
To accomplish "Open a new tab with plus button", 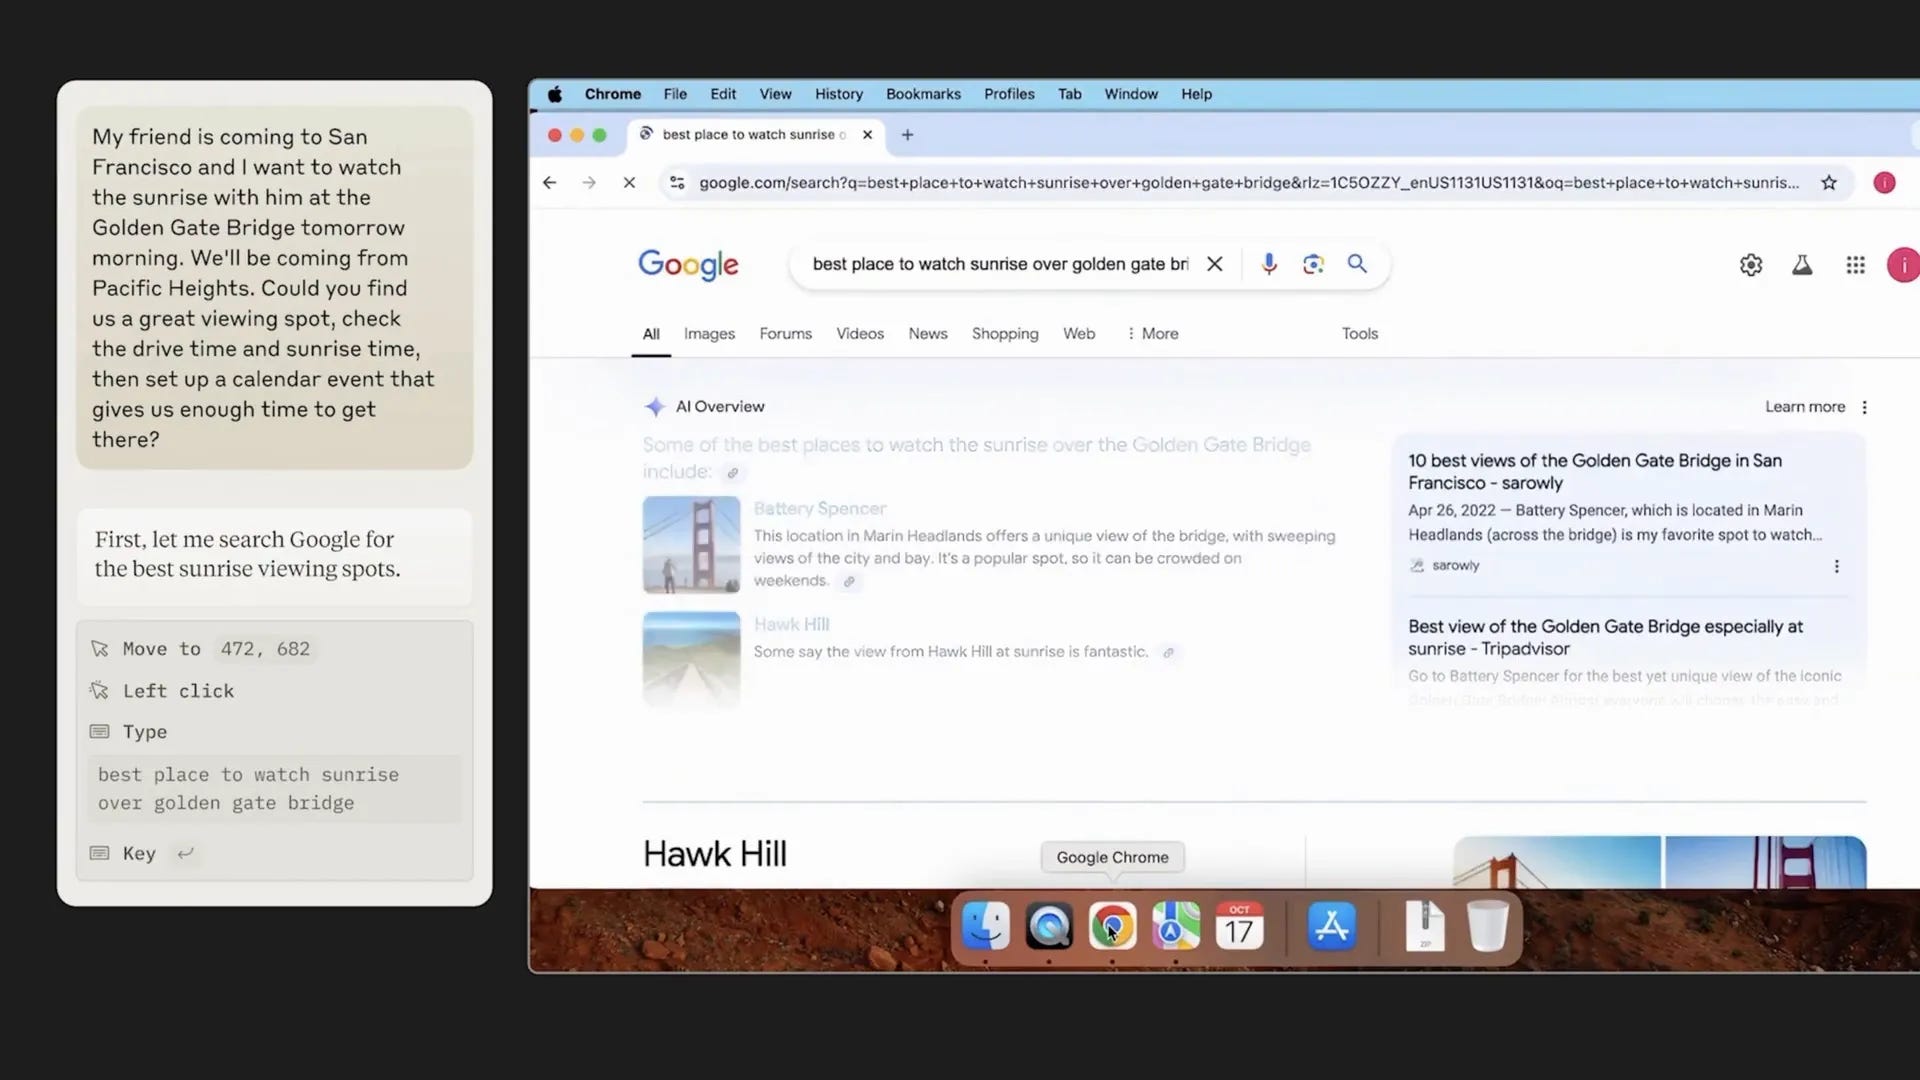I will 907,135.
